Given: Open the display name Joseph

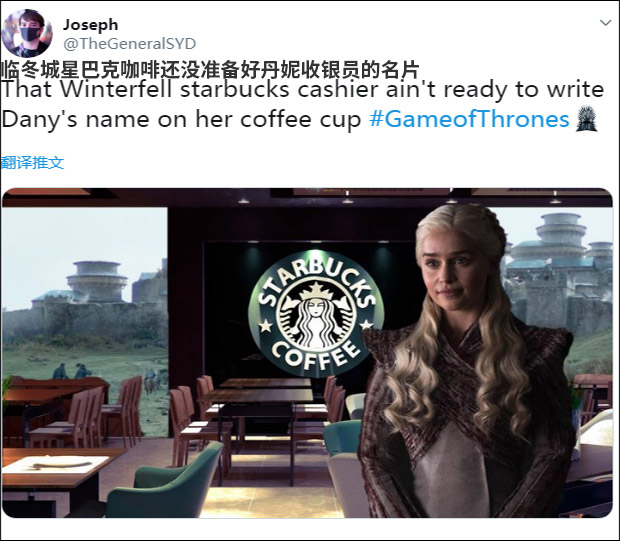Looking at the screenshot, I should pyautogui.click(x=91, y=25).
